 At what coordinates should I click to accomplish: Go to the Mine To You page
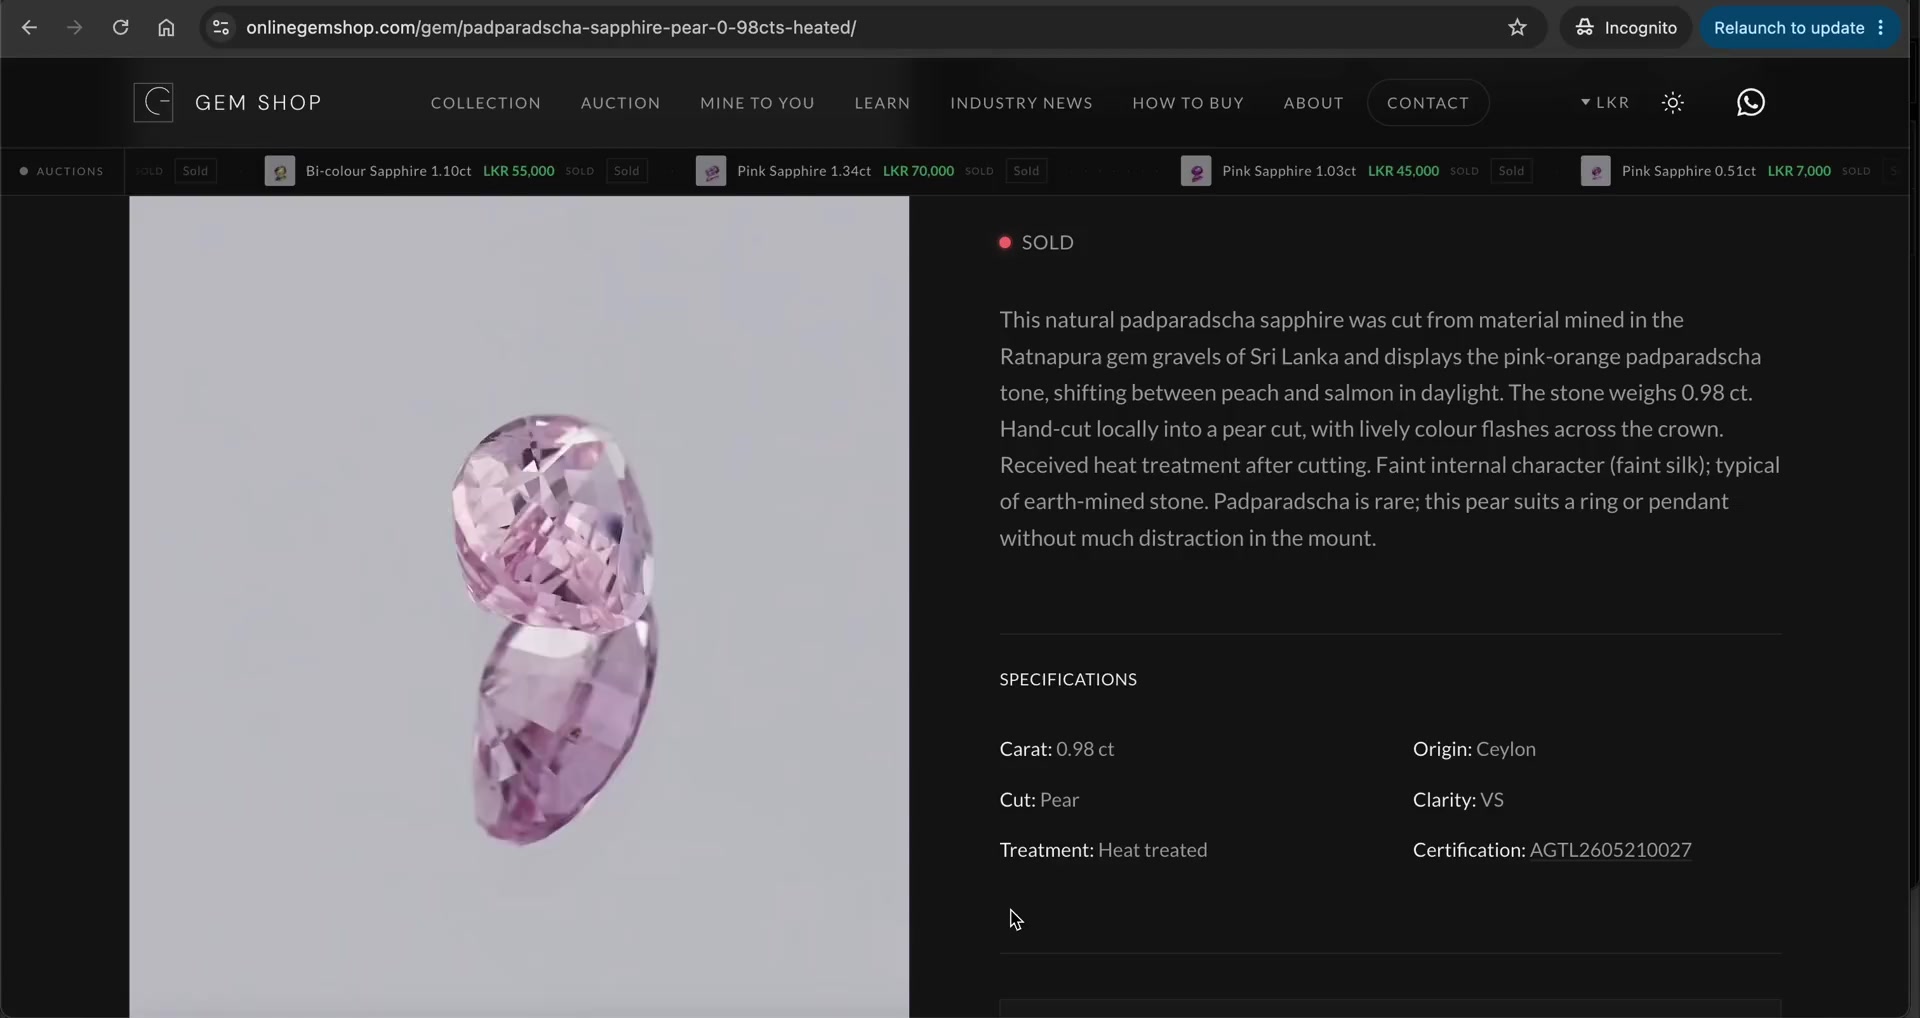pyautogui.click(x=757, y=102)
